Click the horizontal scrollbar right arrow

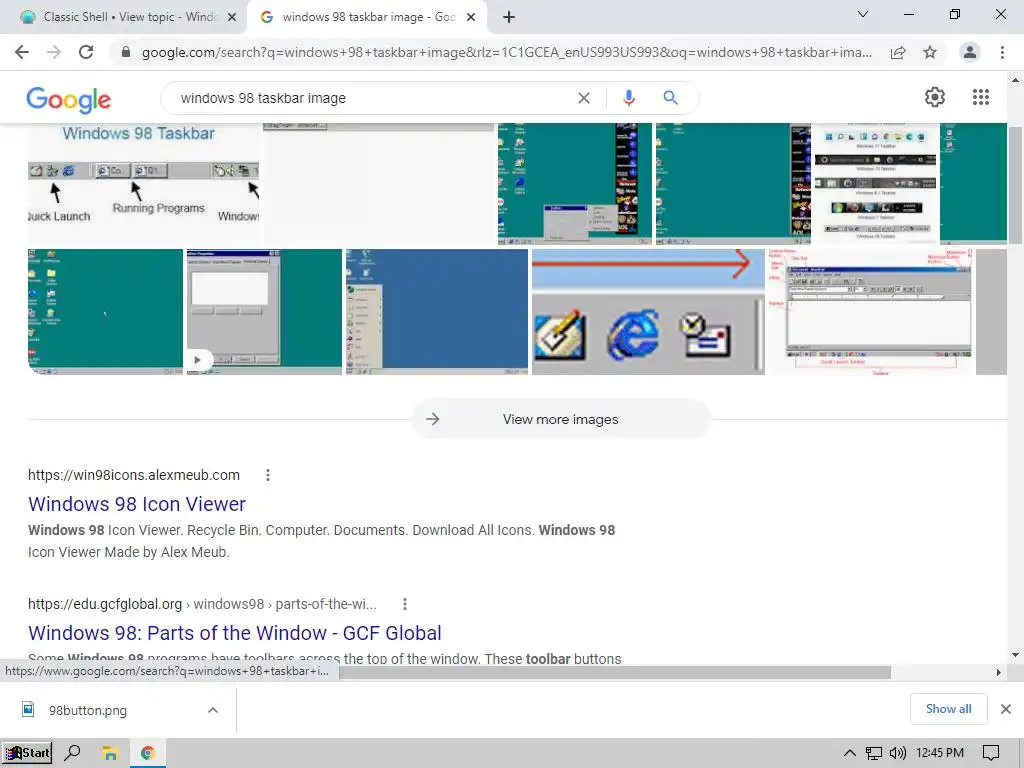(998, 673)
